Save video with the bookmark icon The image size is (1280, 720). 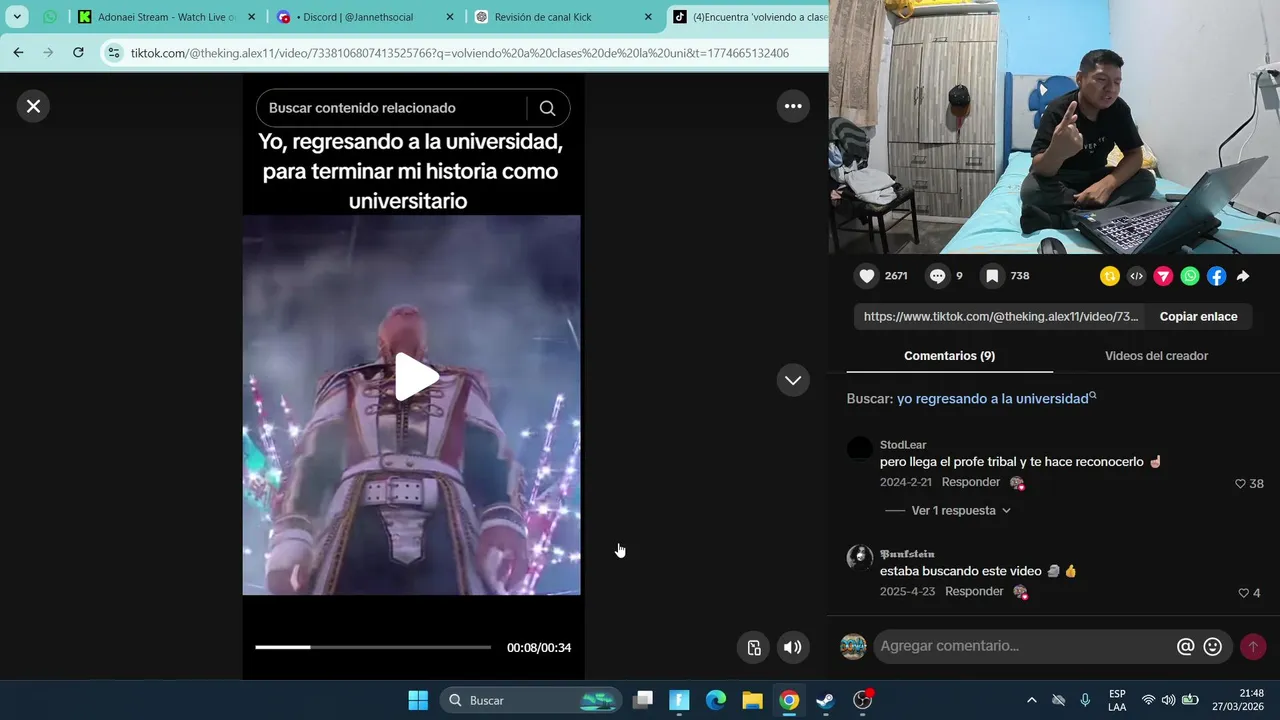tap(992, 276)
